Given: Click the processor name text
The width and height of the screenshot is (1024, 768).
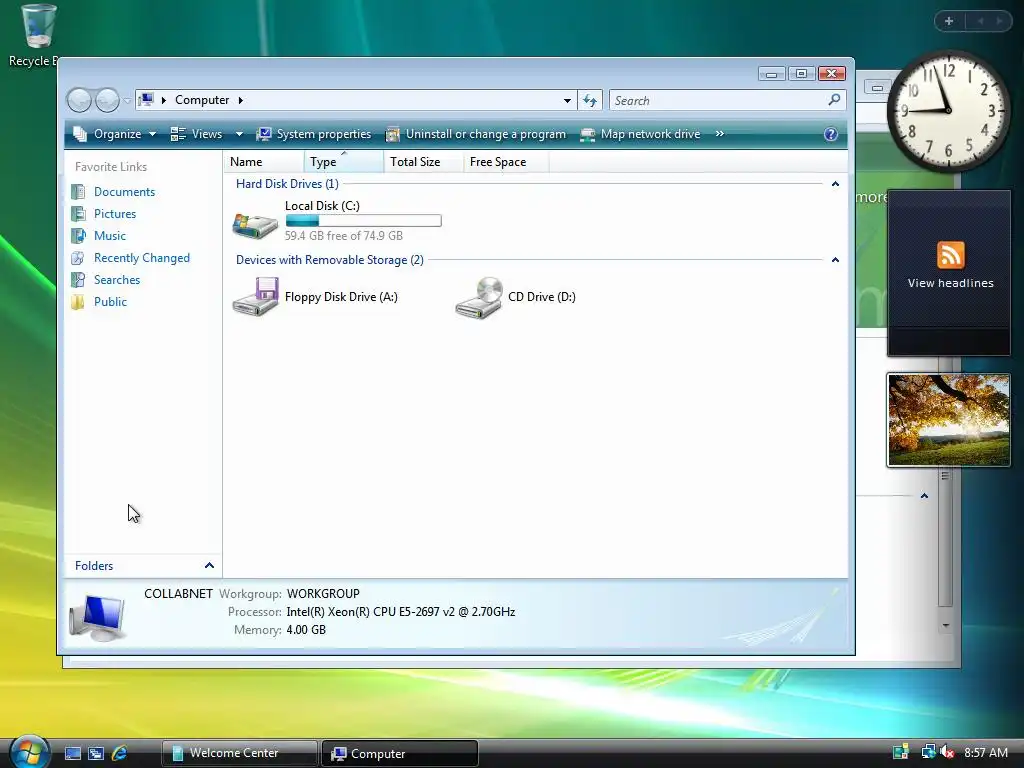Looking at the screenshot, I should click(x=401, y=612).
